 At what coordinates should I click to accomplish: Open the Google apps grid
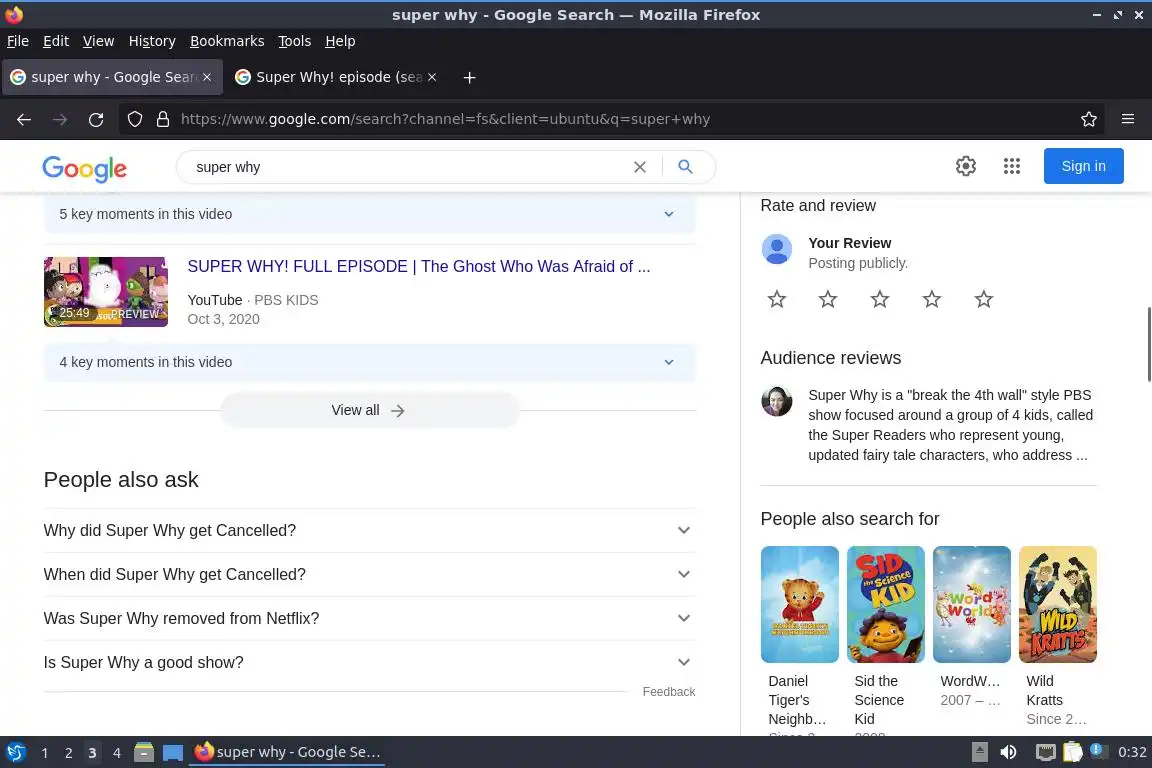click(1012, 166)
